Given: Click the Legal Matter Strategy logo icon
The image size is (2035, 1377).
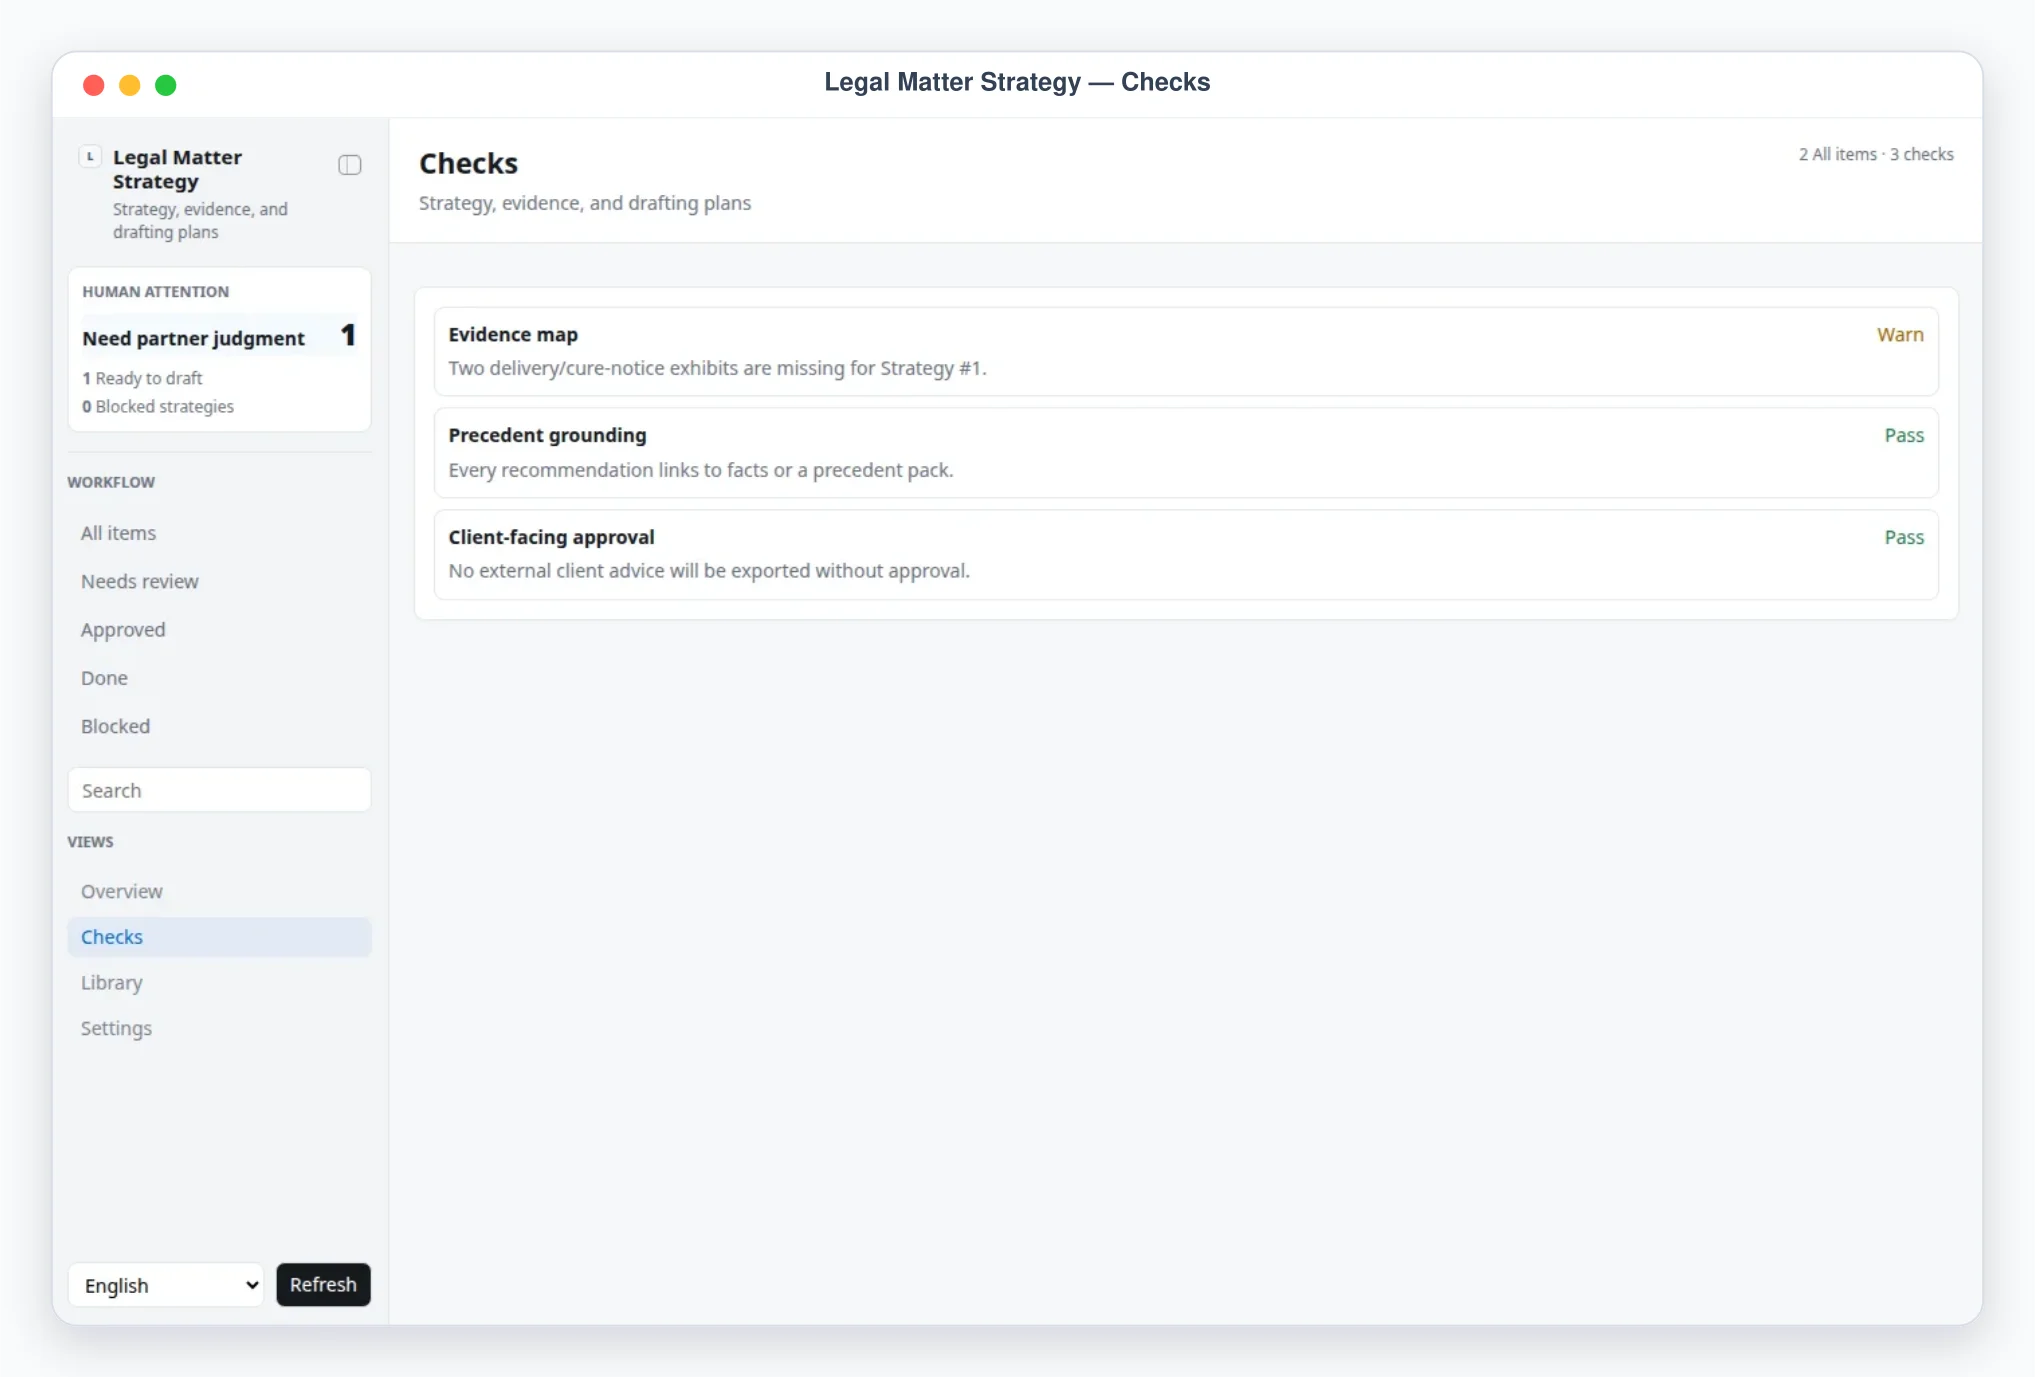Looking at the screenshot, I should [x=90, y=157].
